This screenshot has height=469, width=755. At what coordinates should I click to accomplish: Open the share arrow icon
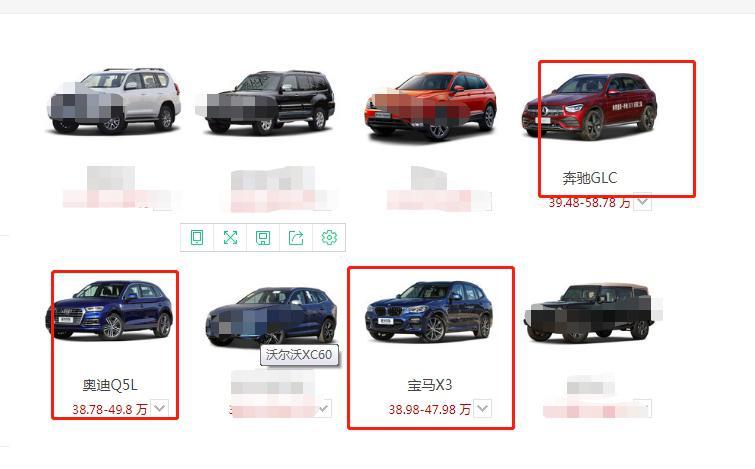tap(296, 237)
